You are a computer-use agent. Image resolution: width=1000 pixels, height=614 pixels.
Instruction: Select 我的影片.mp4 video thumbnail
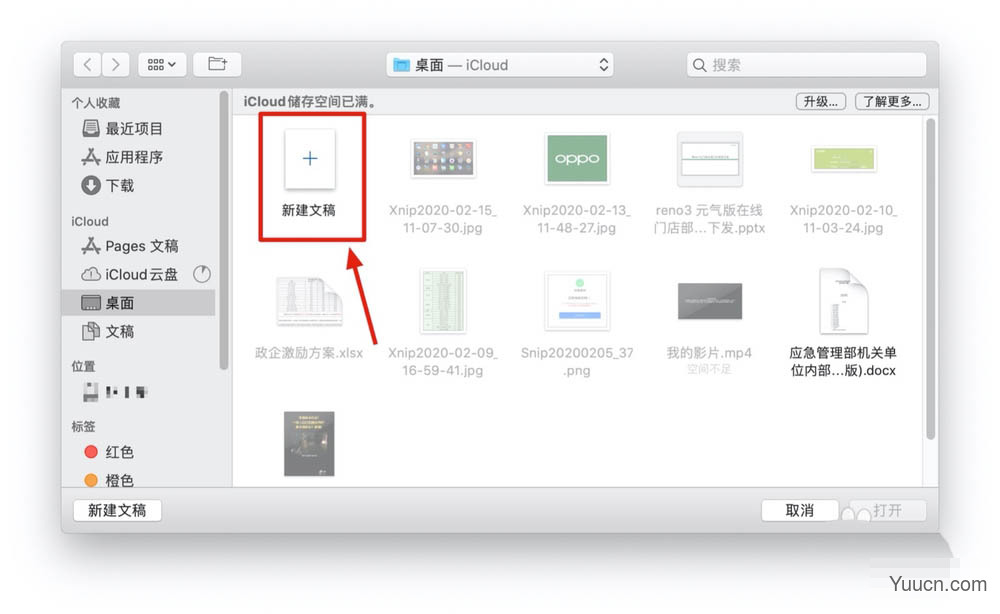[710, 301]
